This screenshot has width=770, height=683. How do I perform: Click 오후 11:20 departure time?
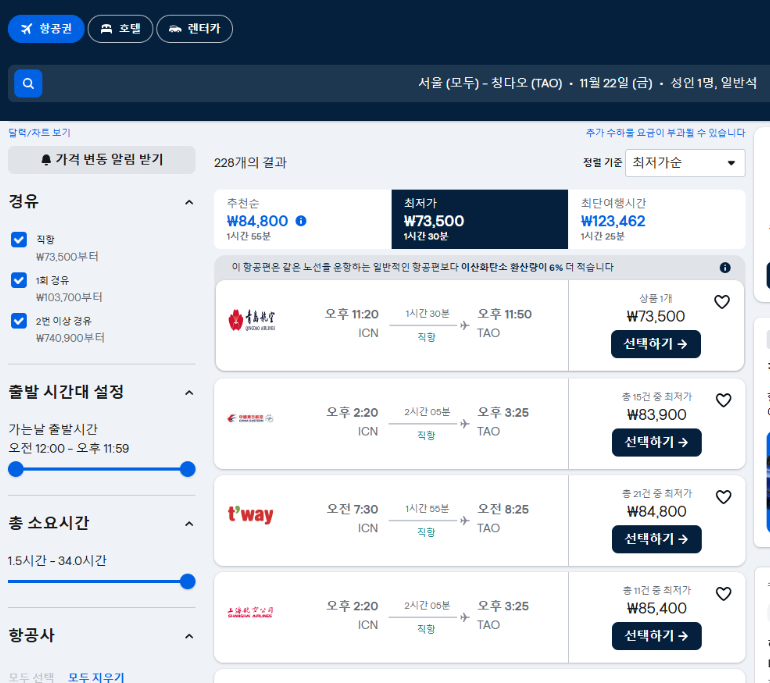[352, 314]
